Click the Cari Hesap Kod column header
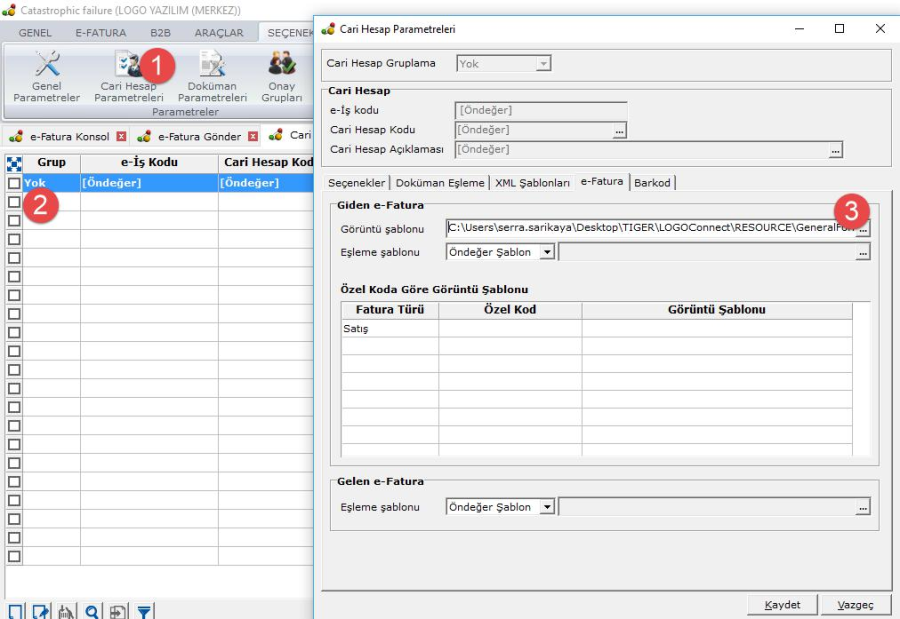This screenshot has height=619, width=900. [x=266, y=163]
